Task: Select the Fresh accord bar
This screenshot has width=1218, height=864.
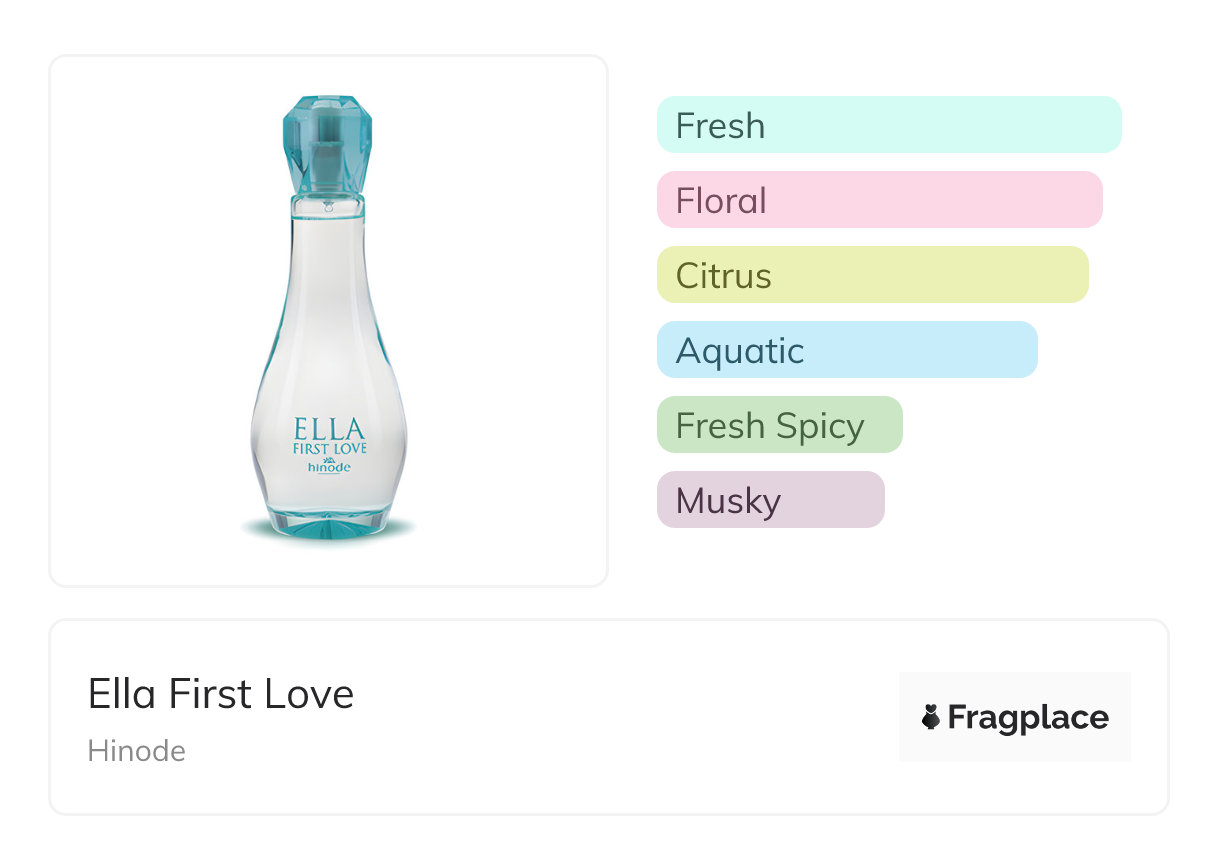Action: 888,125
